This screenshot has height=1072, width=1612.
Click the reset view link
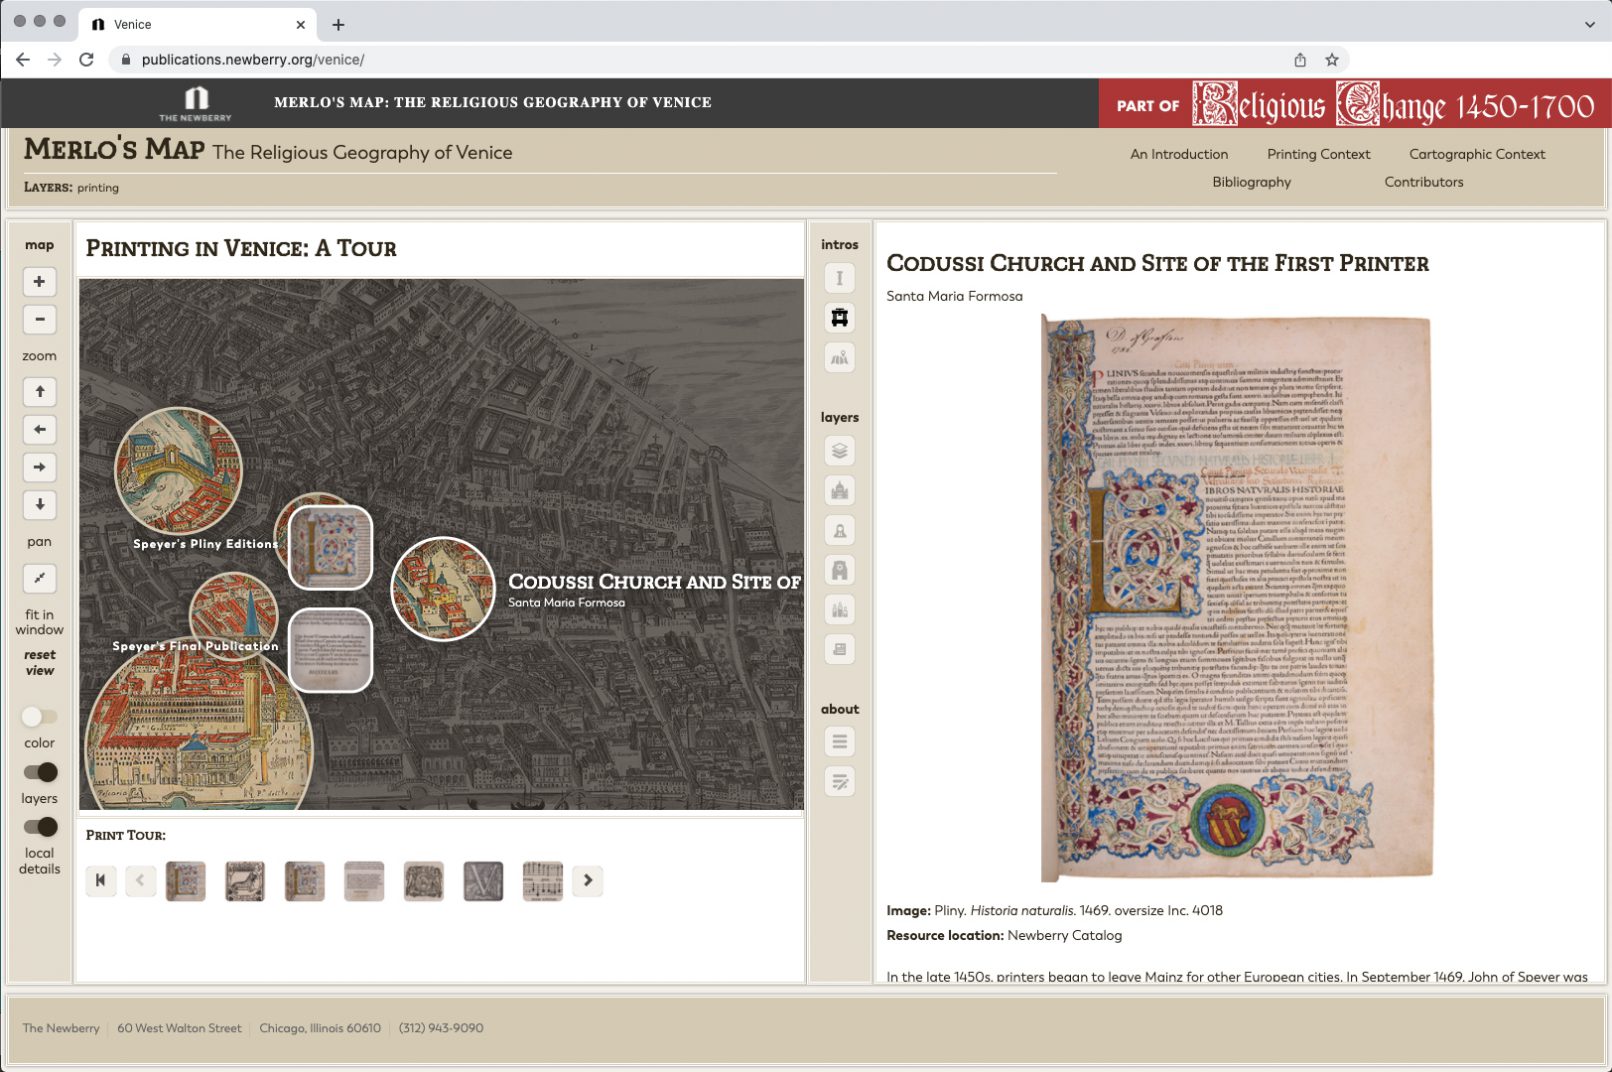pos(40,663)
